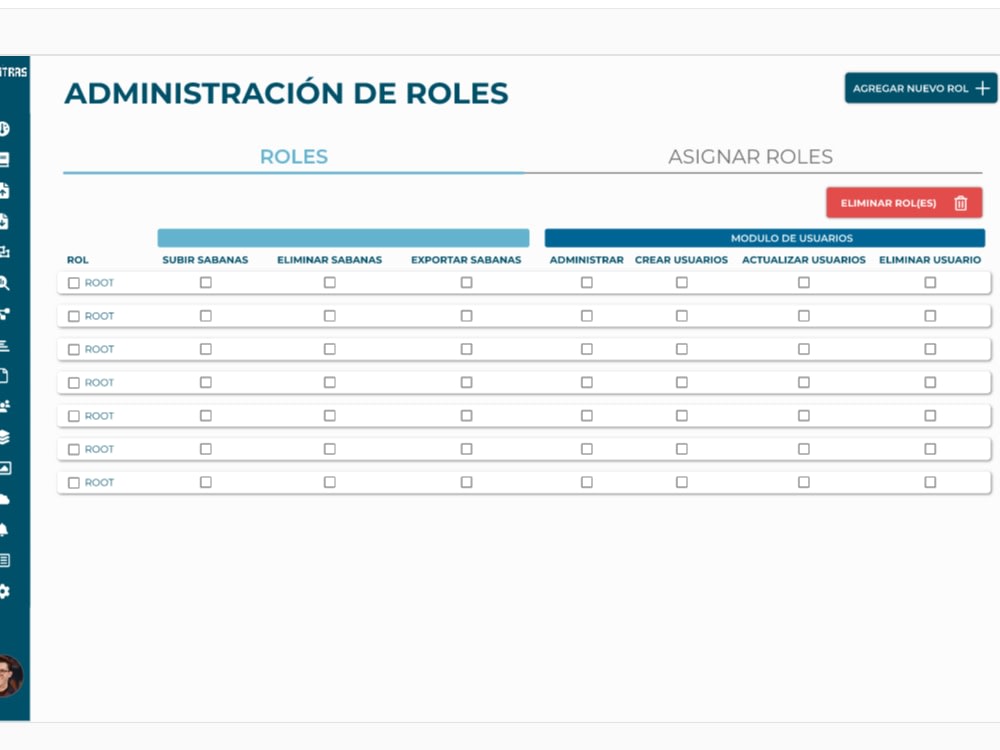The width and height of the screenshot is (1000, 750).
Task: Click the CREAR USUARIOS column header
Action: [681, 260]
